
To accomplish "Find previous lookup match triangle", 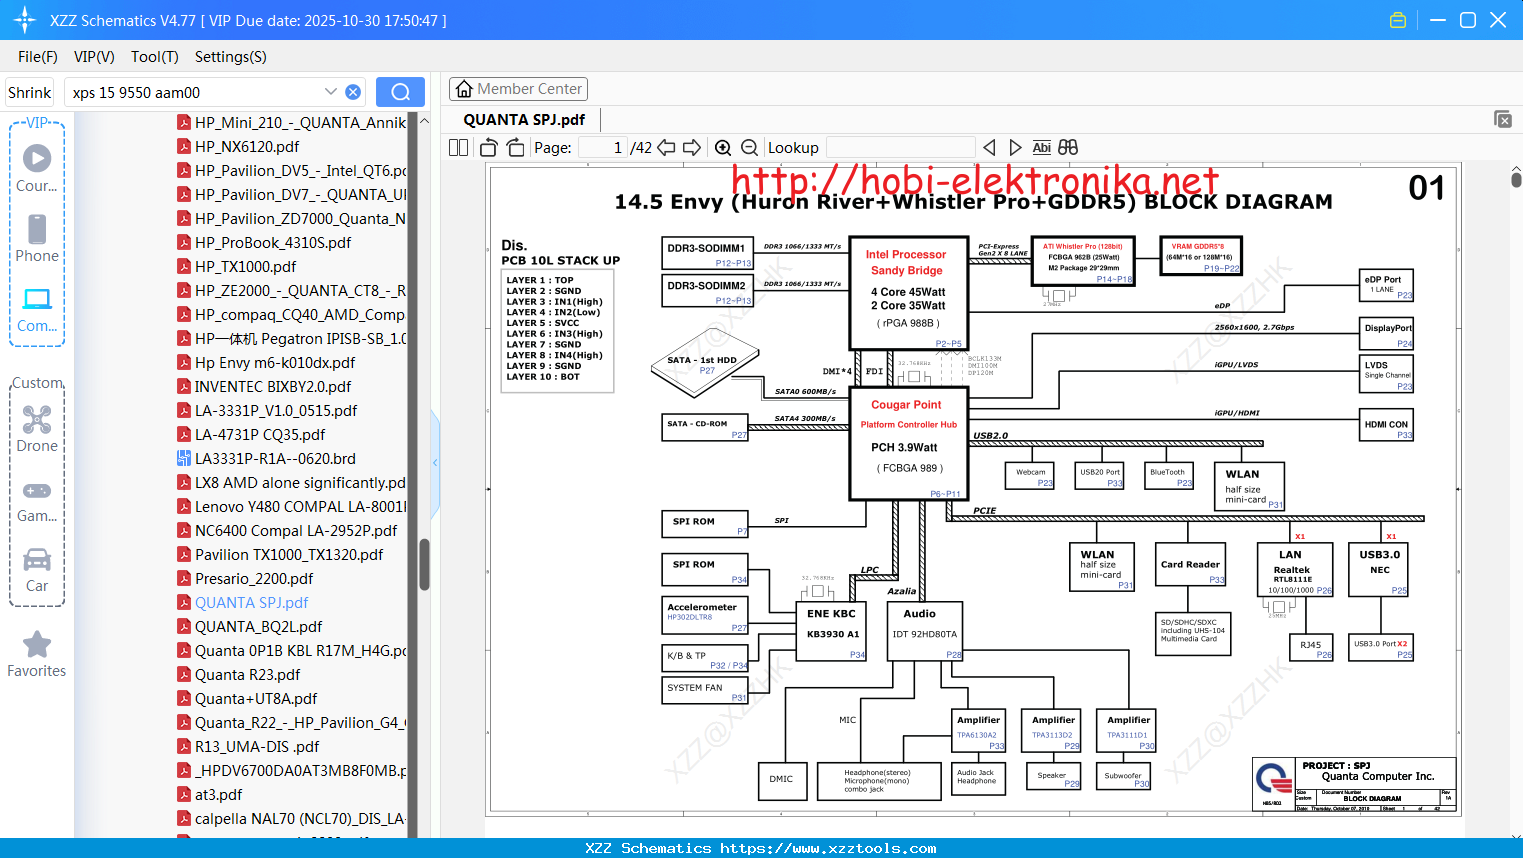I will click(x=989, y=148).
